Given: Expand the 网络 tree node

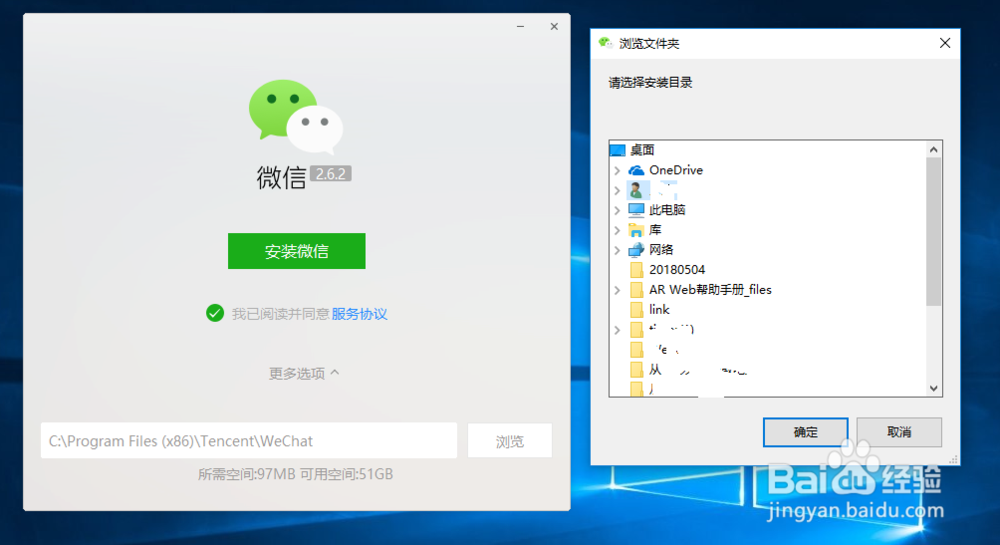Looking at the screenshot, I should 617,250.
